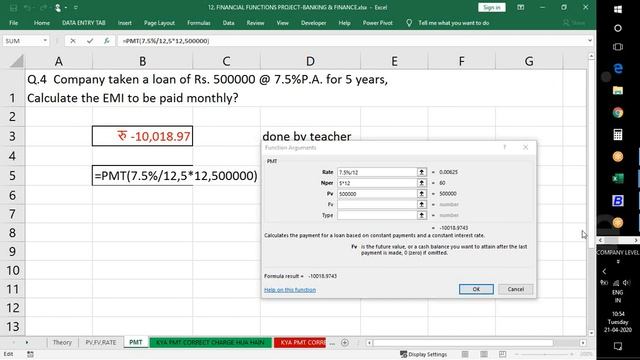Open 'Help on this function' link
The width and height of the screenshot is (640, 360).
click(x=290, y=290)
